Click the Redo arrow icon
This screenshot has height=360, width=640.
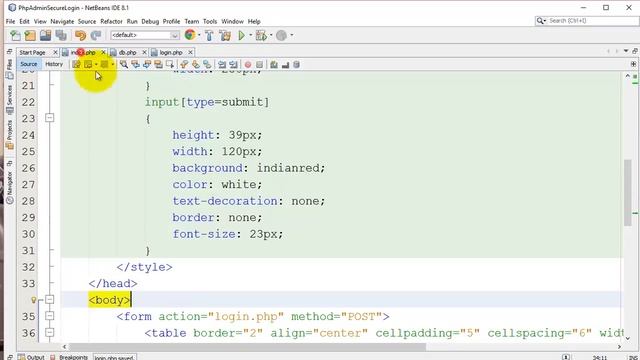click(96, 36)
